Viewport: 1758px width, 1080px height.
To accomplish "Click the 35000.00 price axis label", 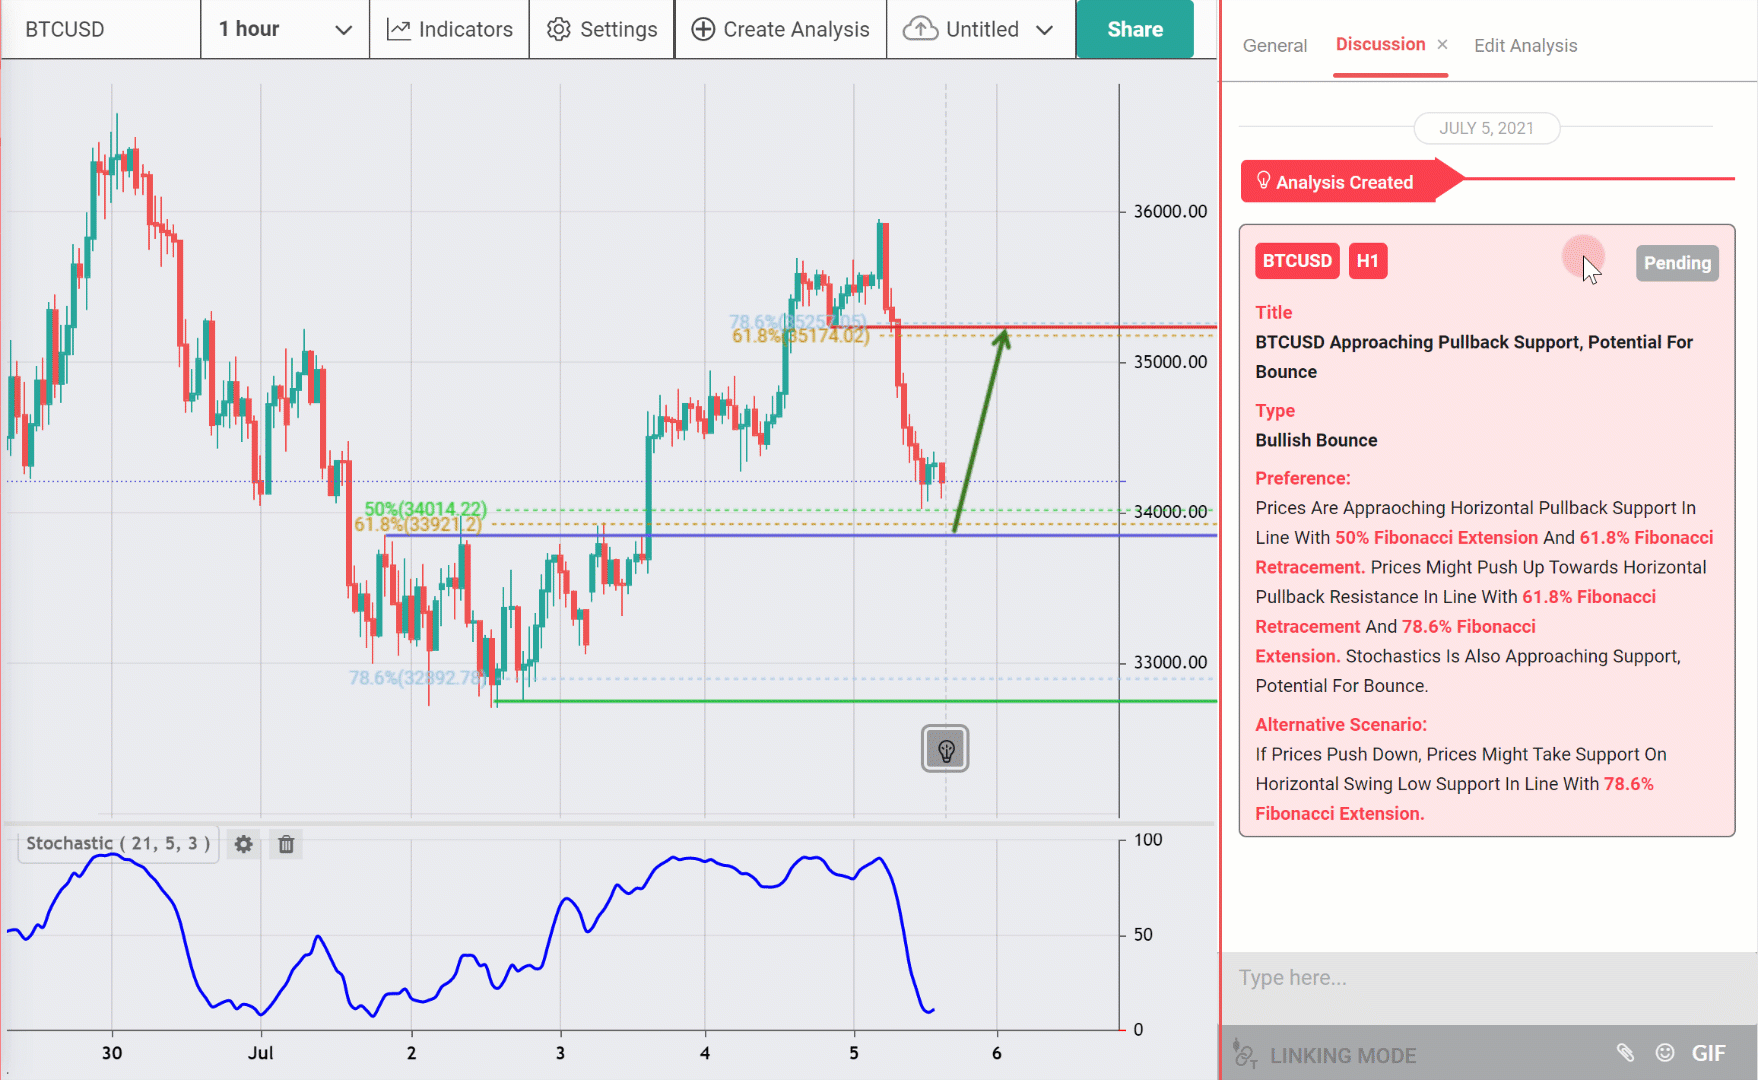I will (x=1170, y=362).
